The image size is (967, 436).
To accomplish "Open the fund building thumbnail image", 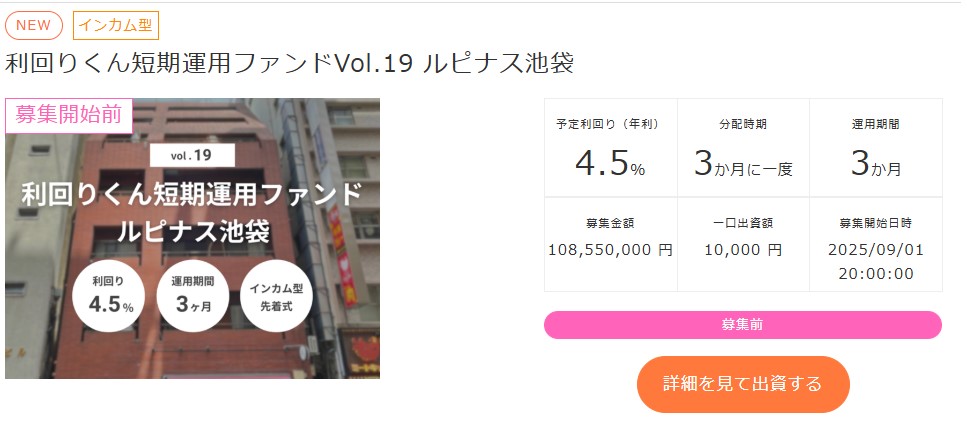I will click(x=192, y=238).
